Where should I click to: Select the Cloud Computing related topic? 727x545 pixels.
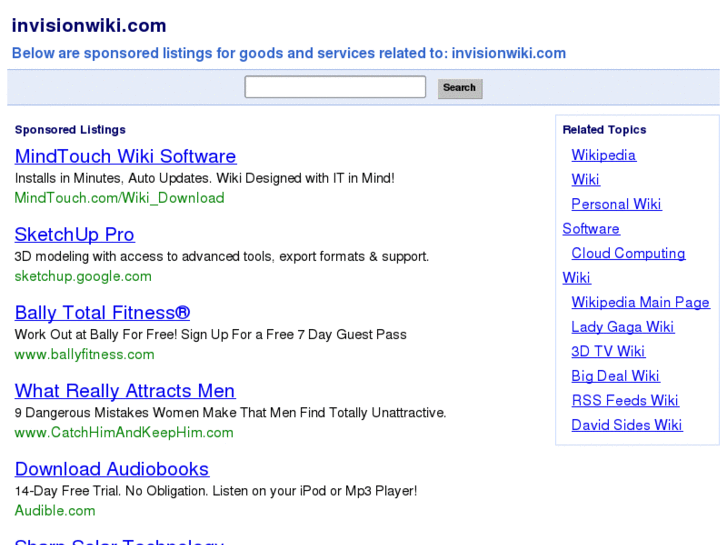[x=628, y=253]
